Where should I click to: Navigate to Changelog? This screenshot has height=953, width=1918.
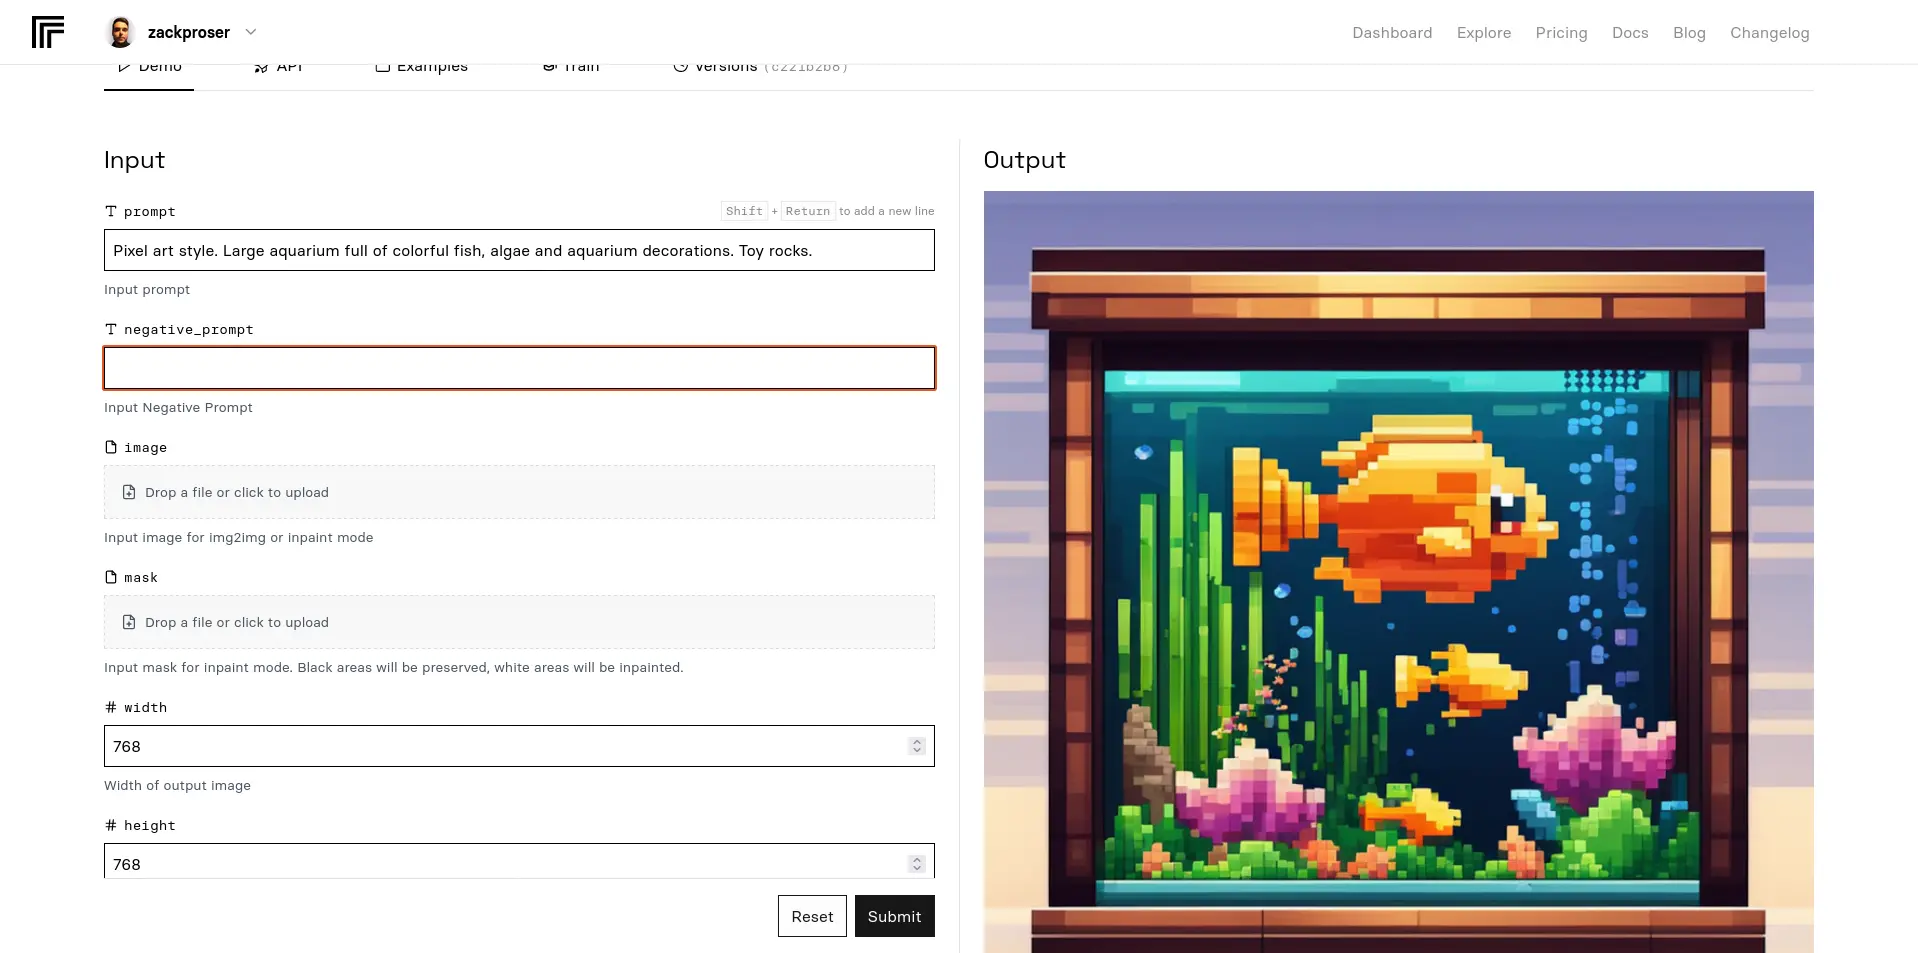click(1769, 33)
